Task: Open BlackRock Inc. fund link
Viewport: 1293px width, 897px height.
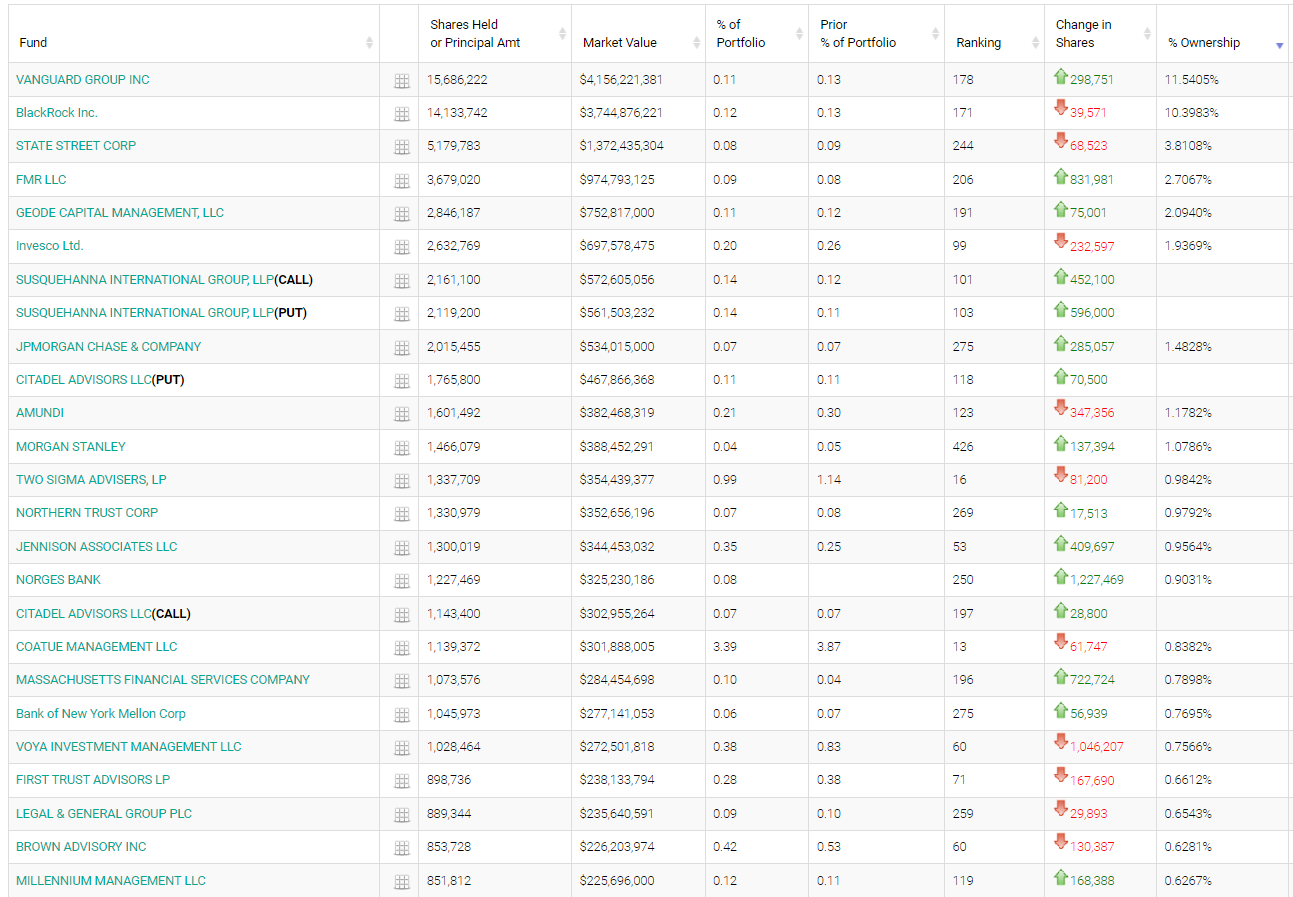Action: (57, 113)
